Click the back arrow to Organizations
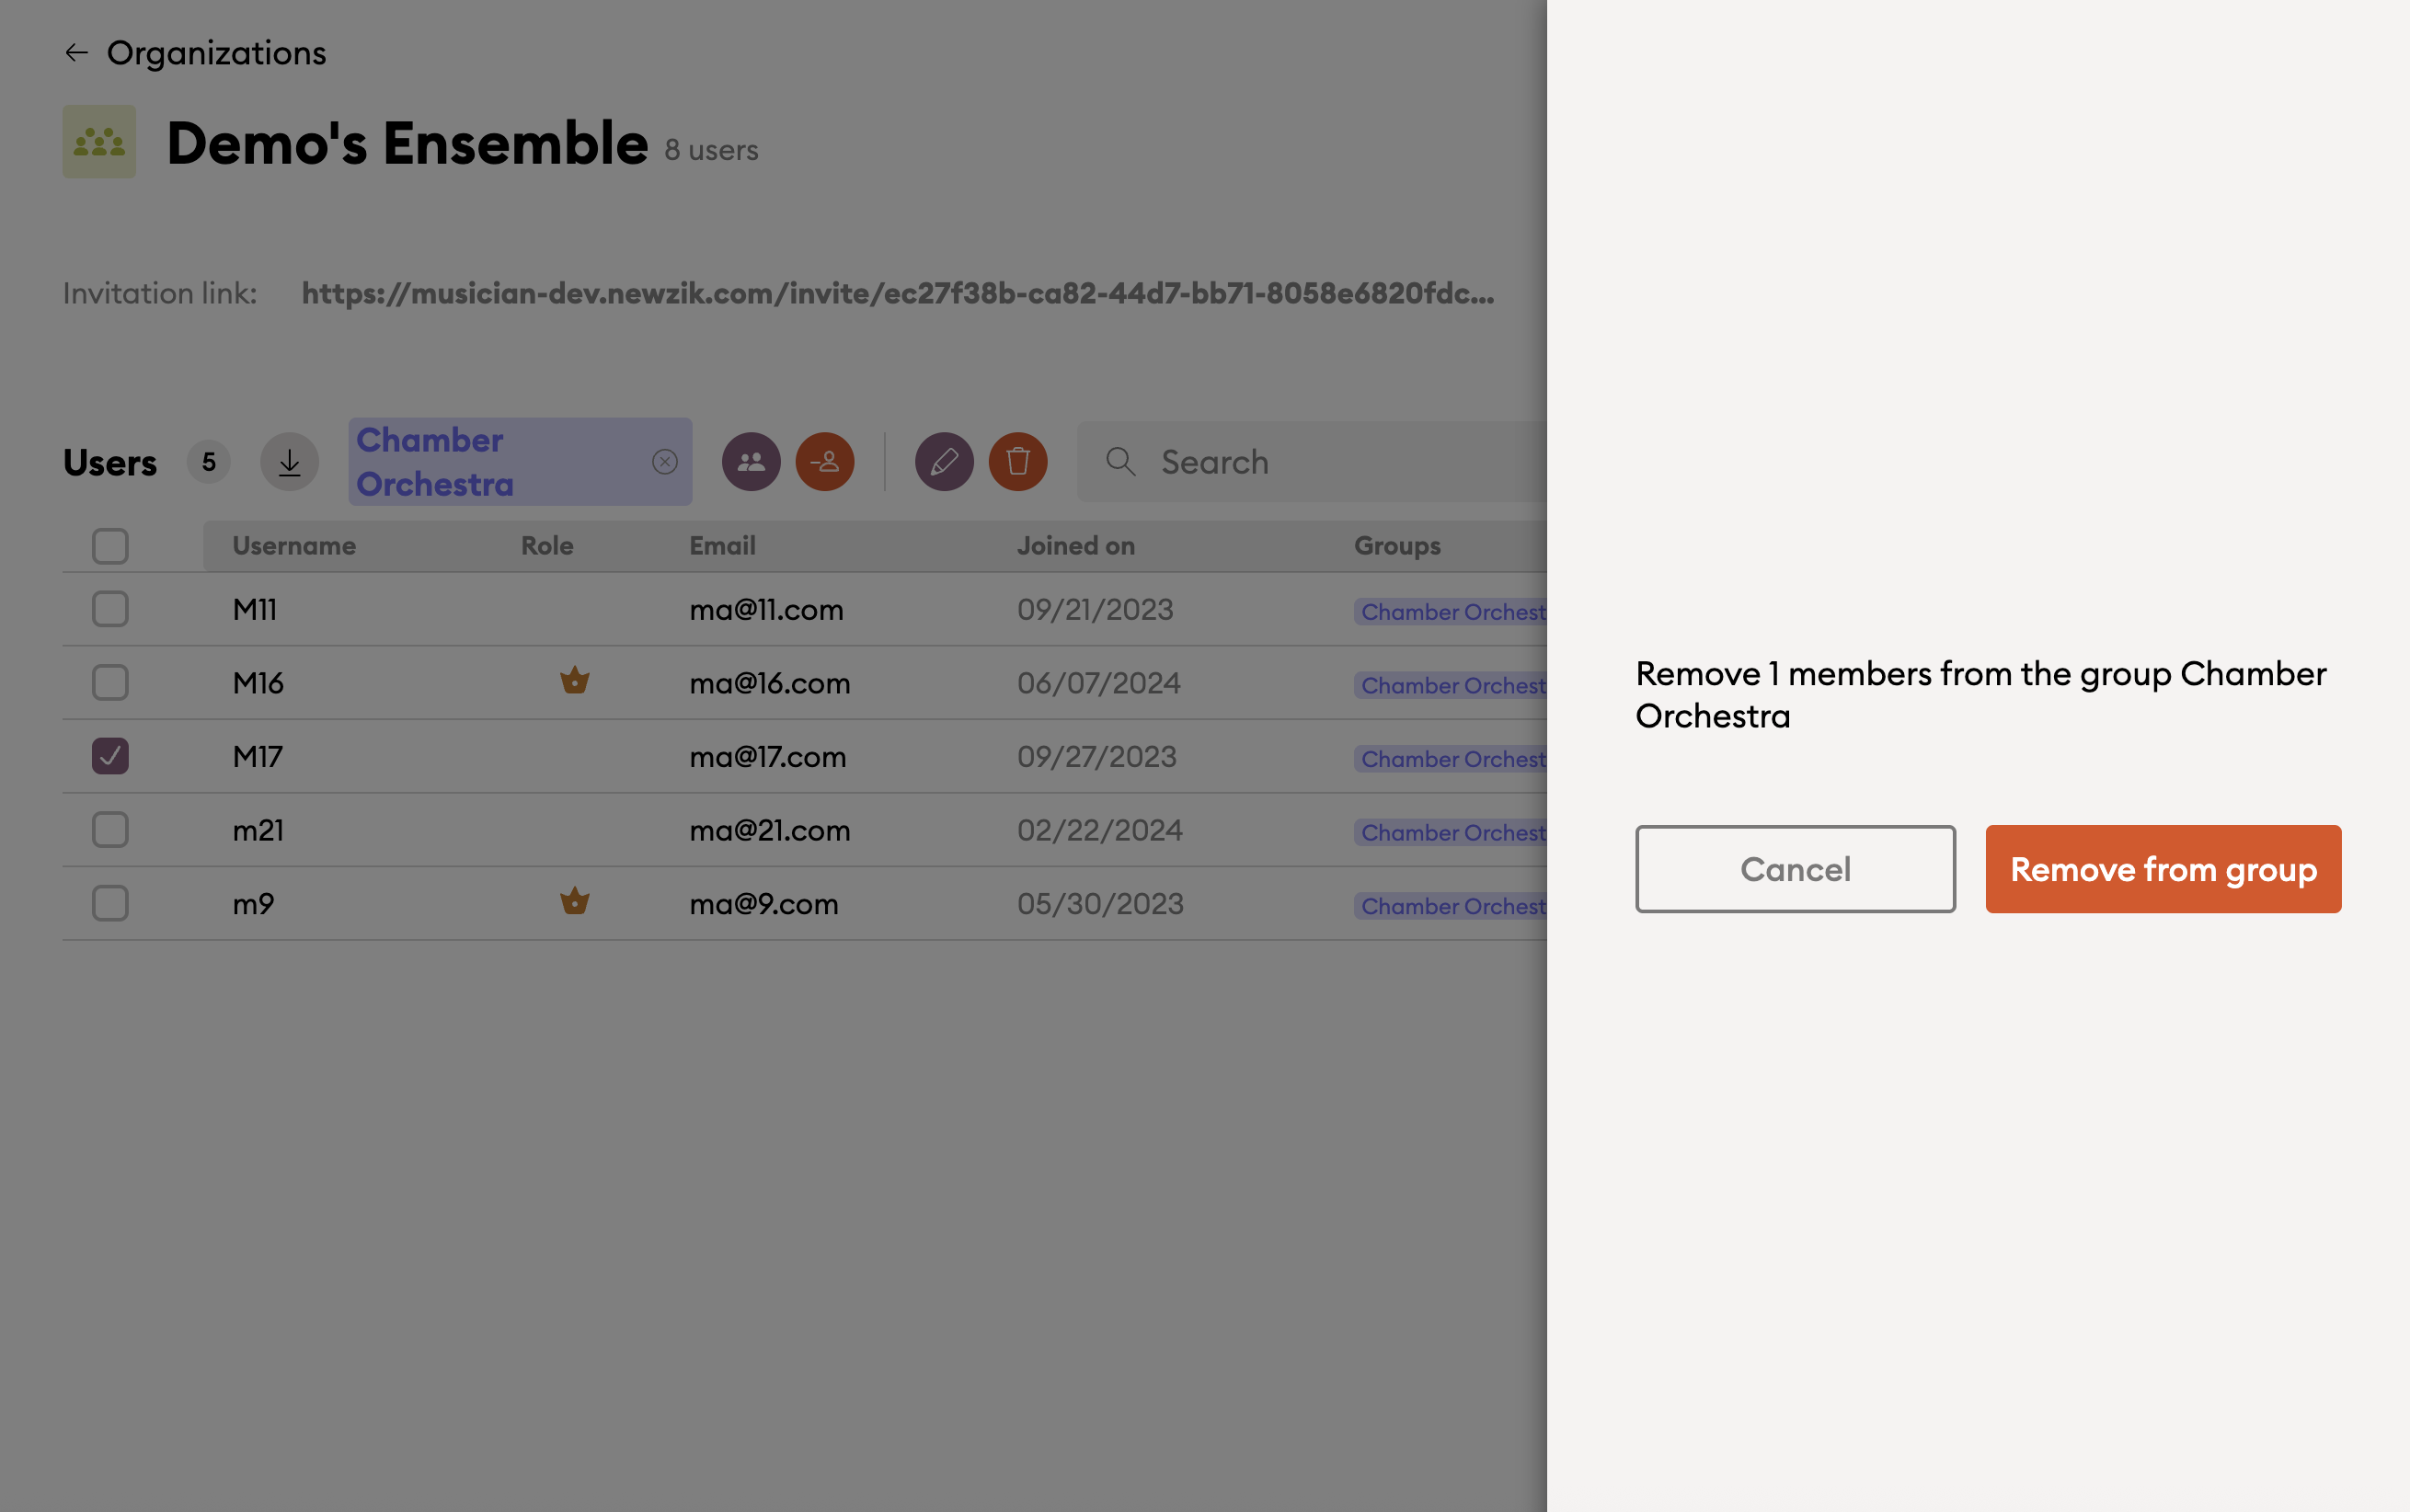 [x=77, y=53]
